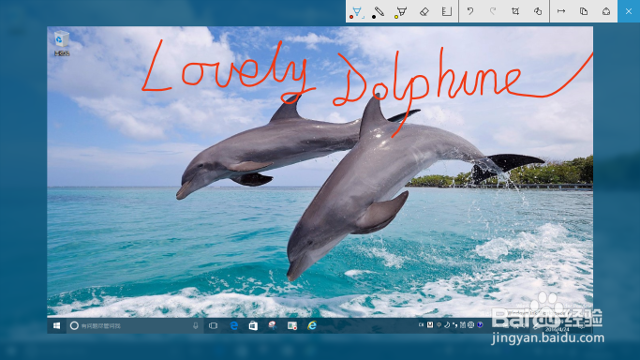Share the sketch with circular share icon
Viewport: 640px width, 360px height.
[606, 11]
